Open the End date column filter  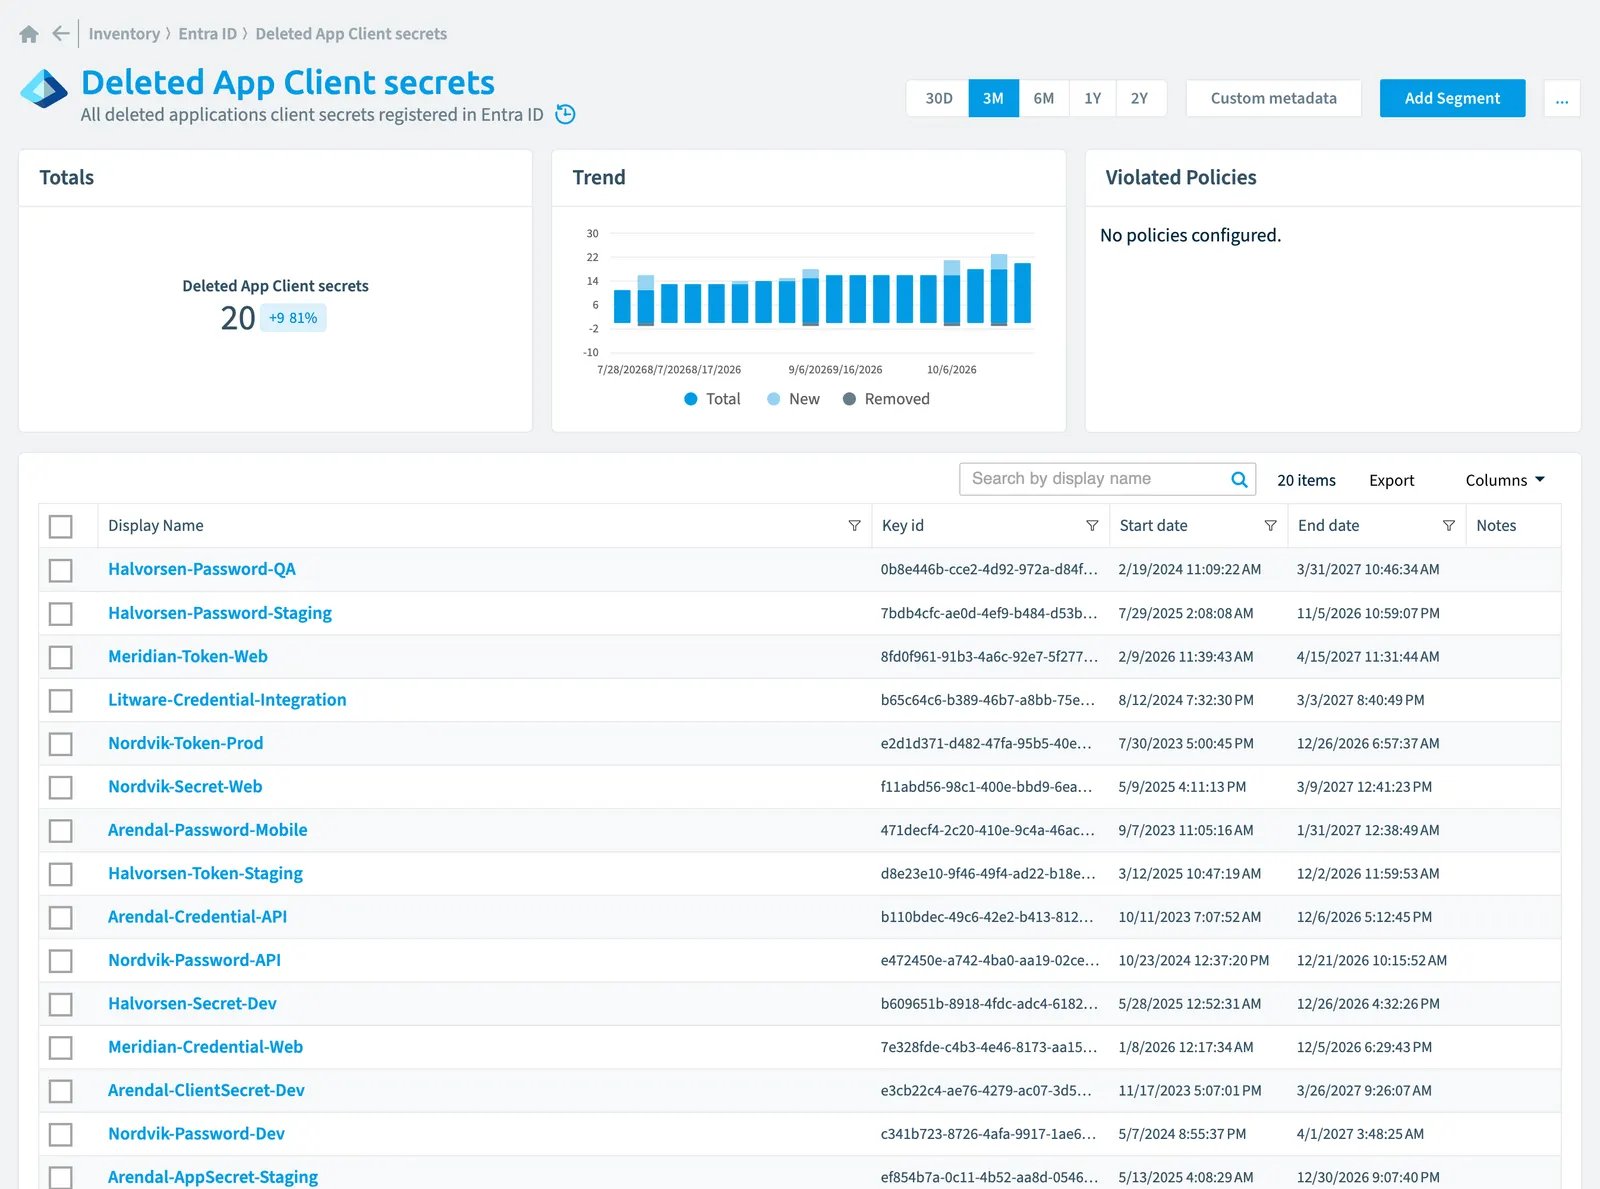pyautogui.click(x=1448, y=526)
